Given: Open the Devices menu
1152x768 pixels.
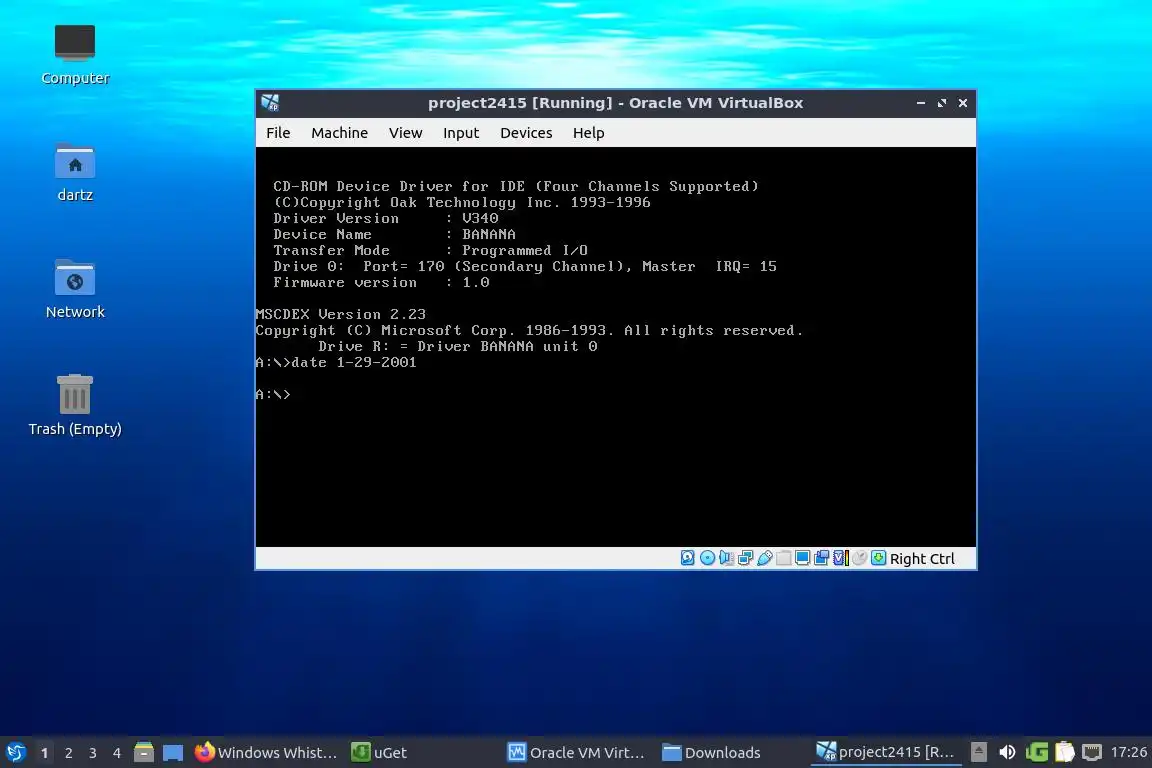Looking at the screenshot, I should point(526,133).
